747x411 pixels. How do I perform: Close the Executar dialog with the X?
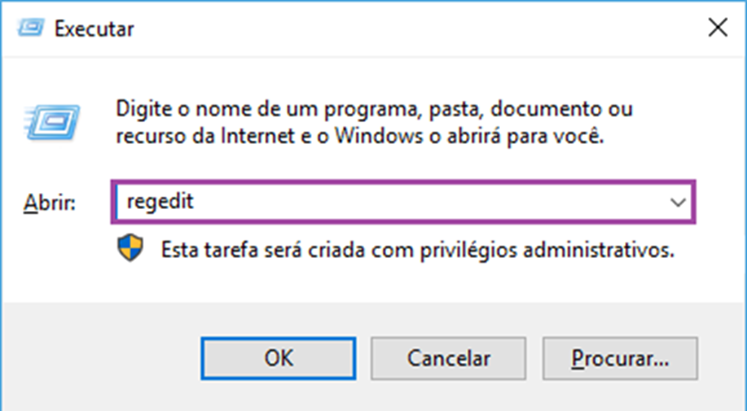(717, 28)
